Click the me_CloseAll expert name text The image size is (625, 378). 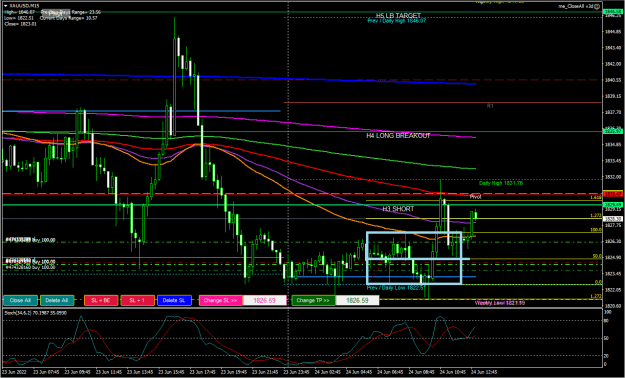tap(576, 6)
